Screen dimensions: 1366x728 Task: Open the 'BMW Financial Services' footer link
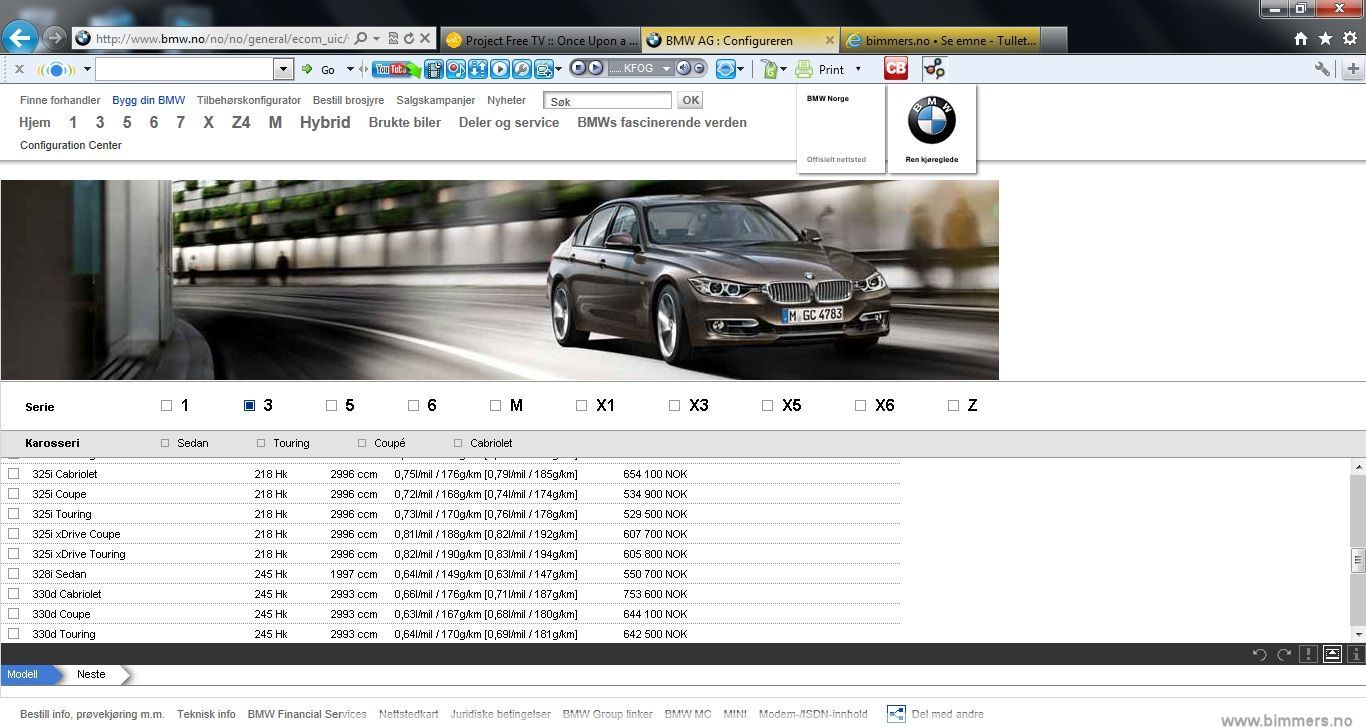307,714
